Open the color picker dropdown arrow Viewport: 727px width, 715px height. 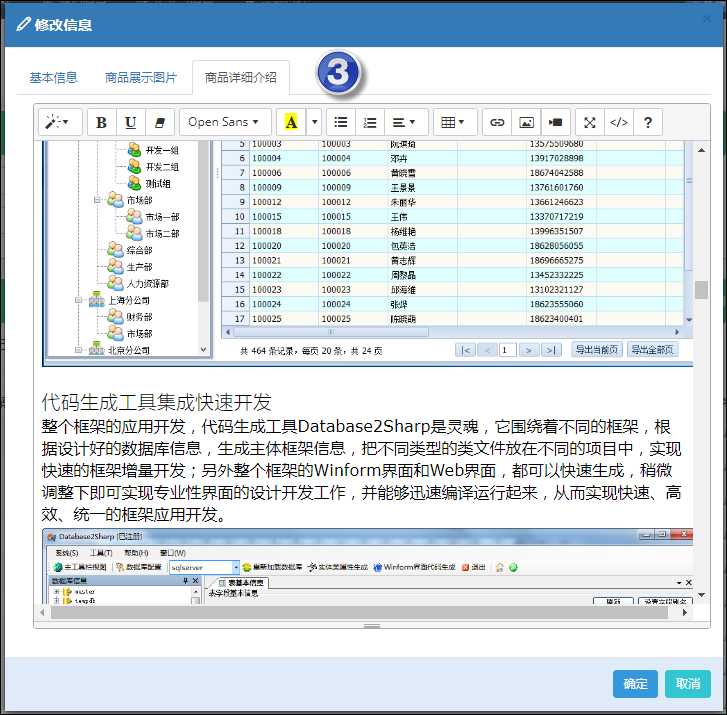(x=314, y=122)
